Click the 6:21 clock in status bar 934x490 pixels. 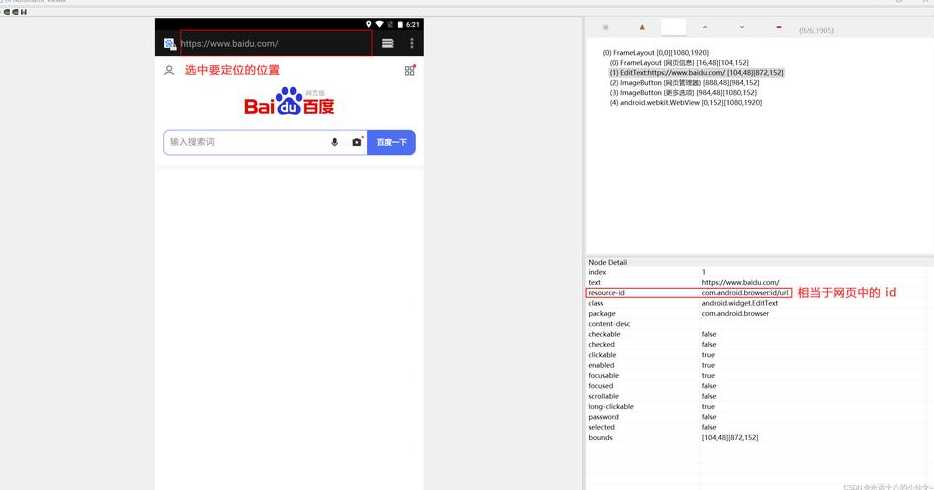pos(413,24)
